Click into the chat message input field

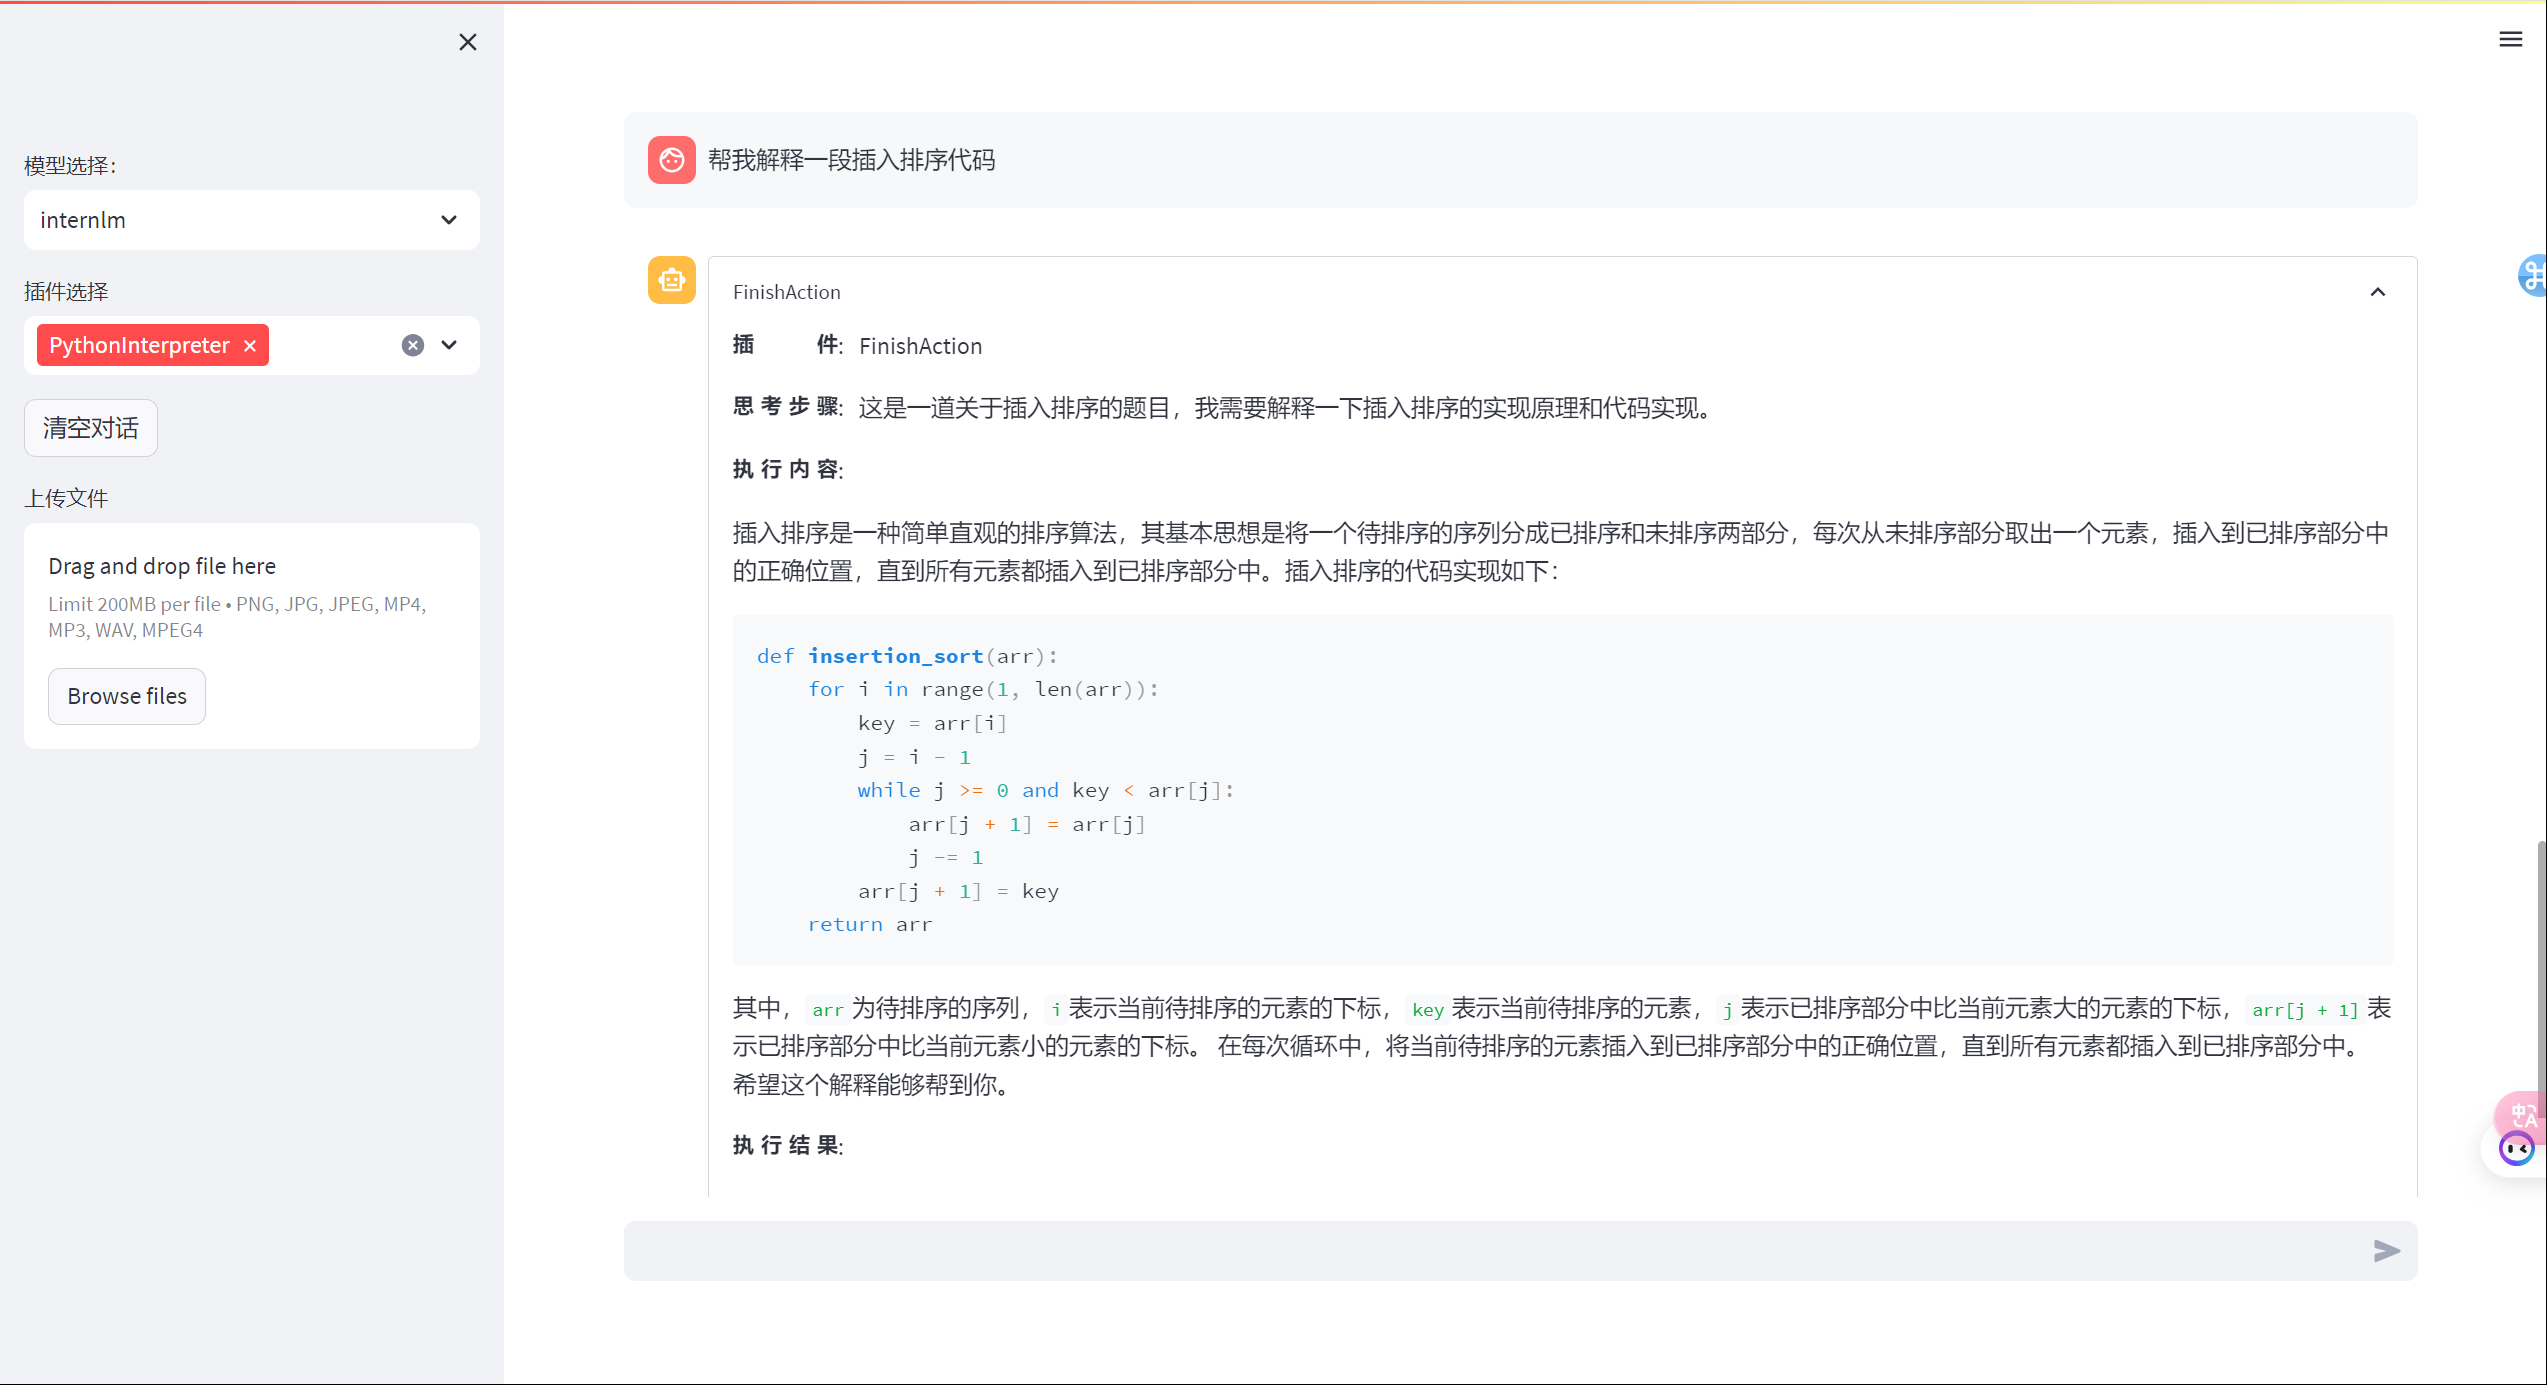tap(1490, 1250)
